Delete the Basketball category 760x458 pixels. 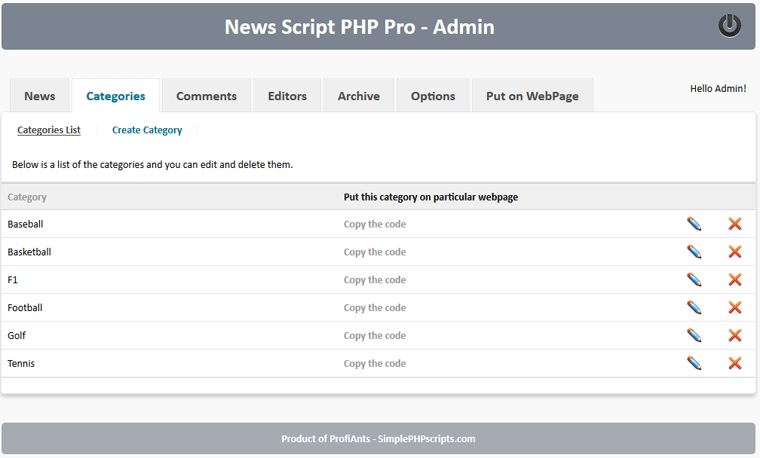(735, 252)
